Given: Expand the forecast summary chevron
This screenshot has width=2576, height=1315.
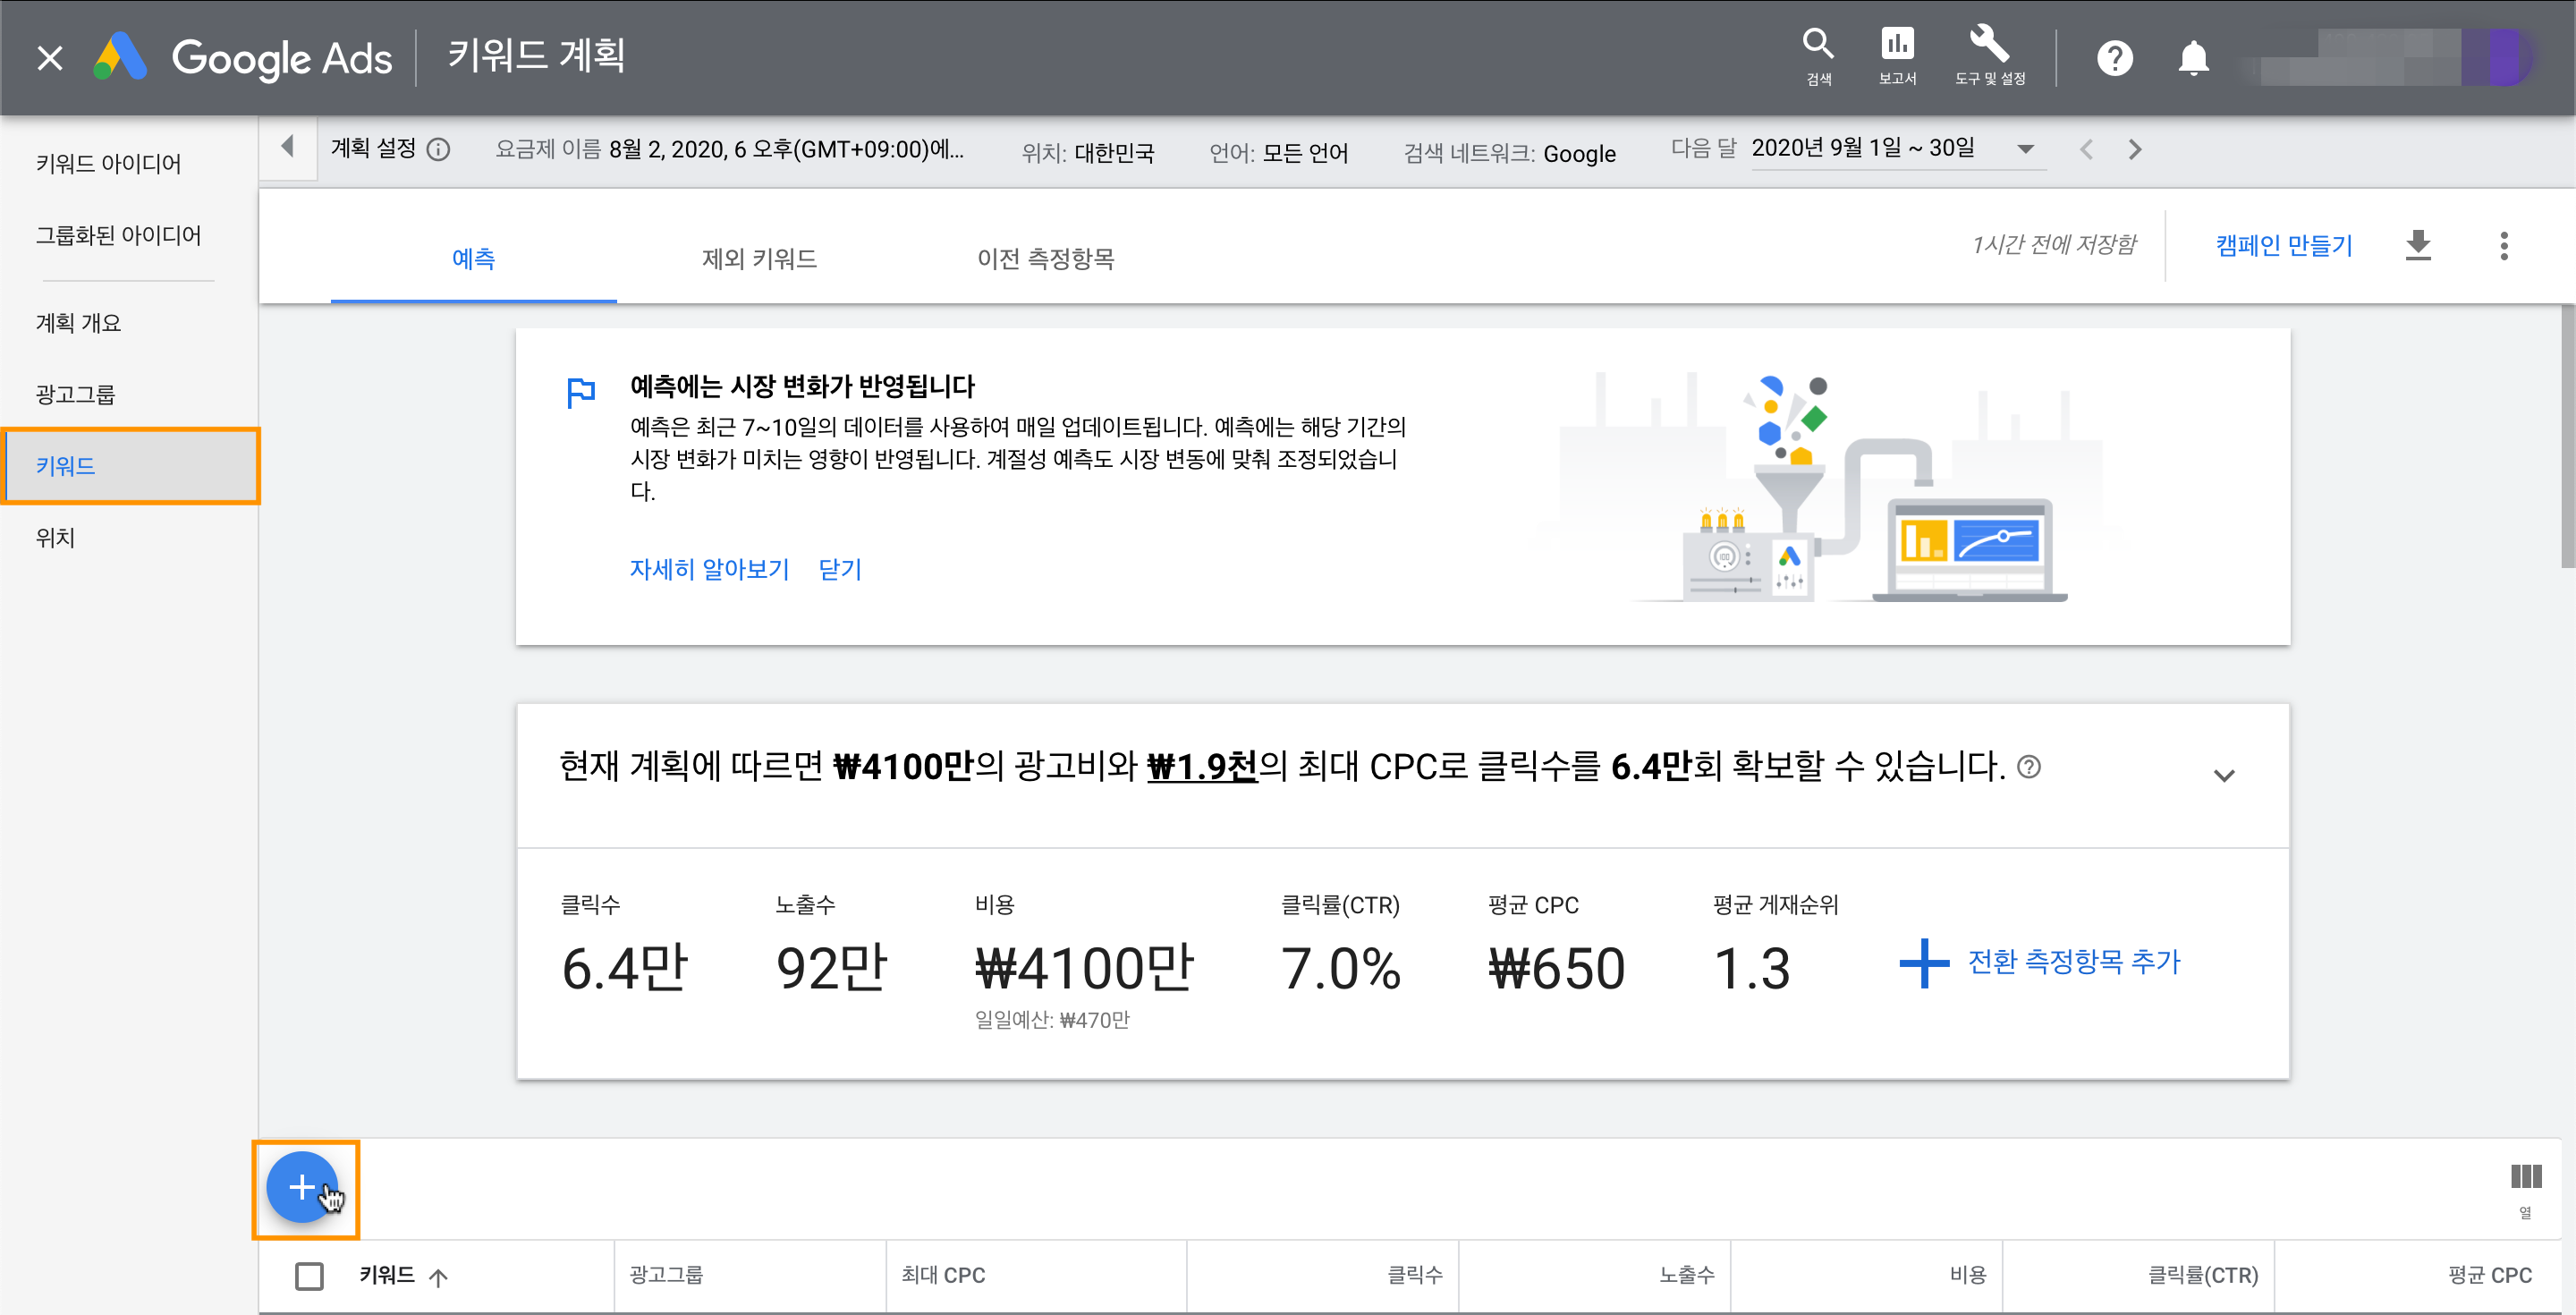Looking at the screenshot, I should [x=2223, y=775].
